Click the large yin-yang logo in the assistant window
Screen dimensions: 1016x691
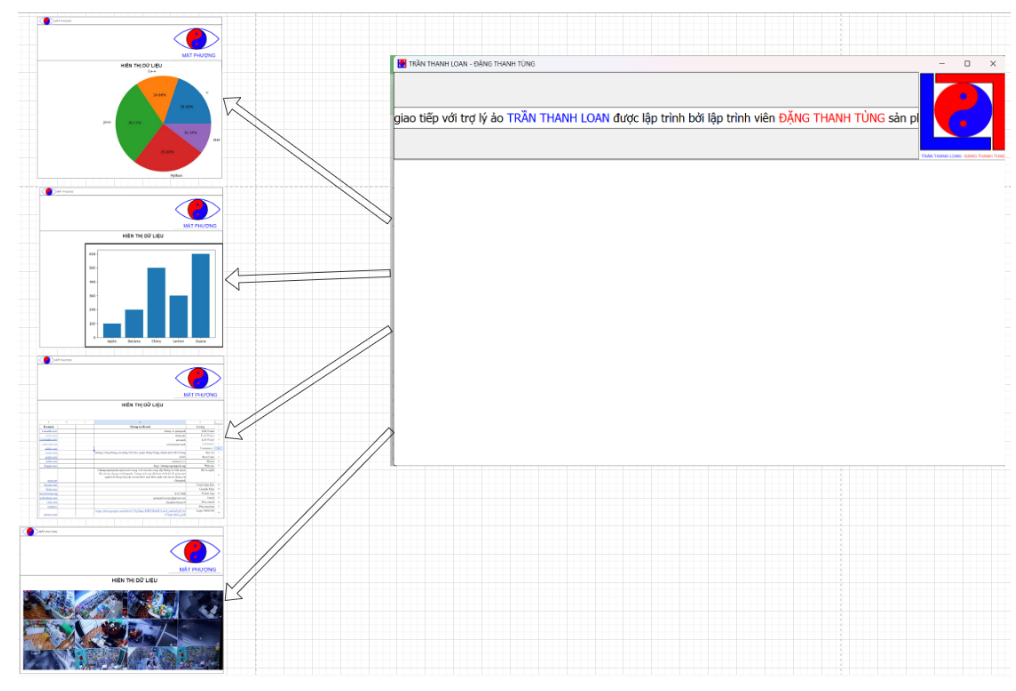click(962, 111)
